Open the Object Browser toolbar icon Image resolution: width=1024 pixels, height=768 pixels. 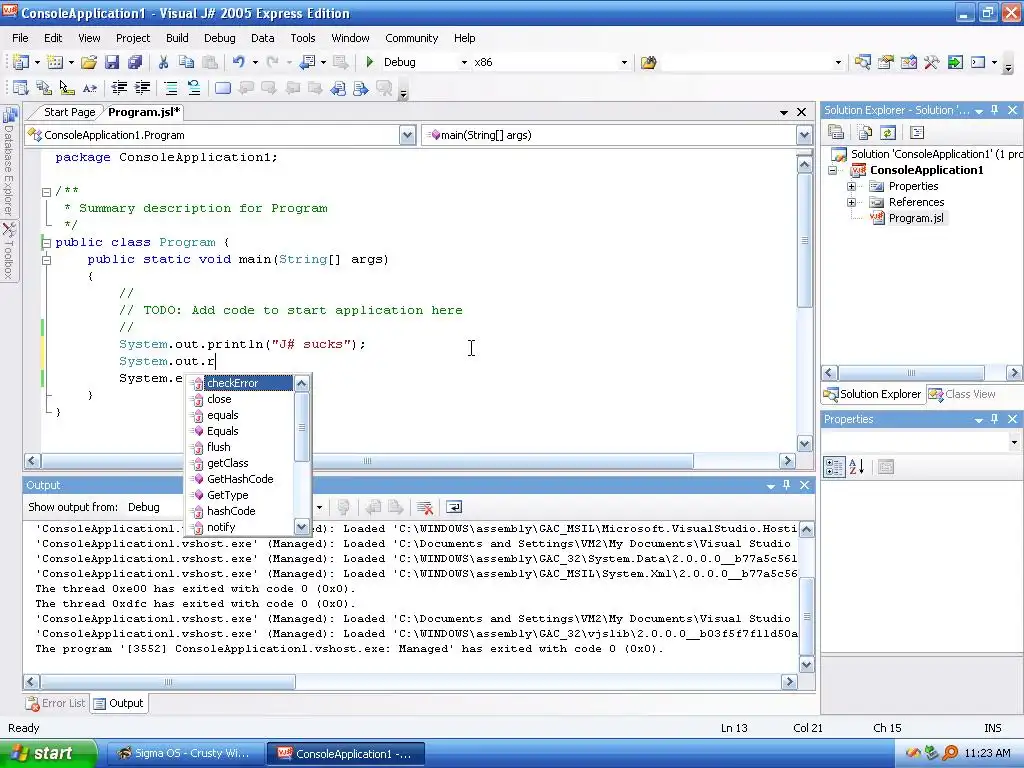tap(909, 63)
